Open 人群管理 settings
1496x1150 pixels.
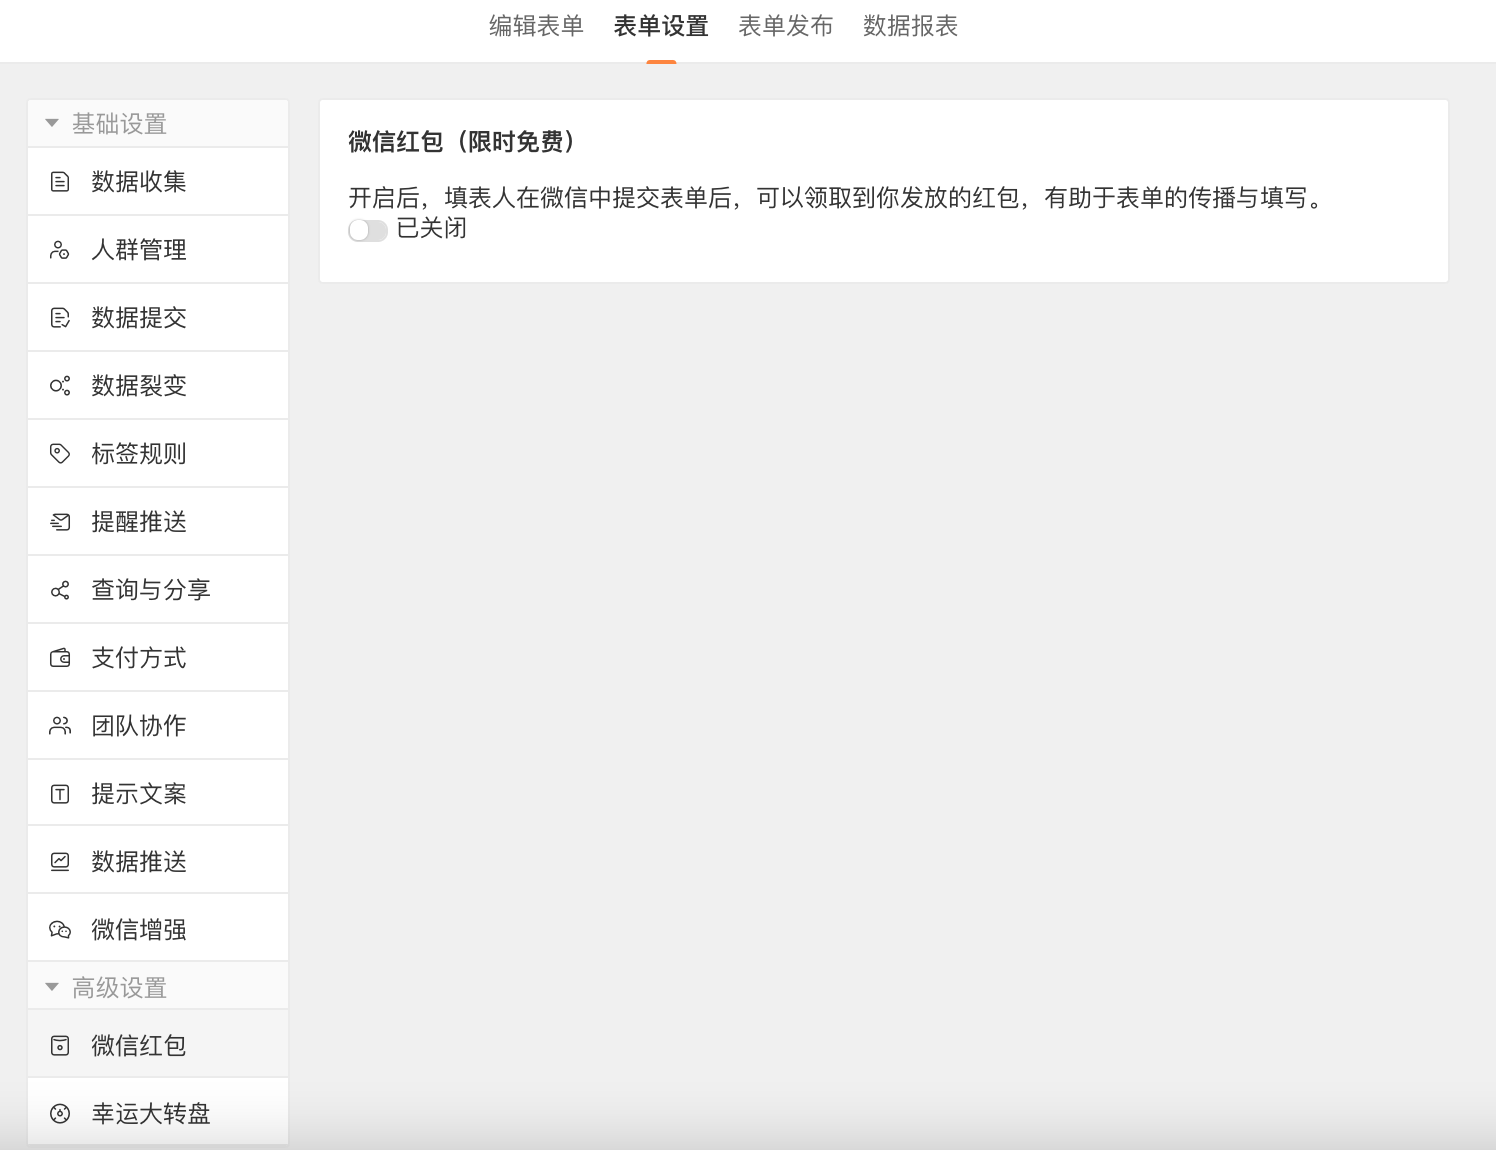(x=158, y=249)
